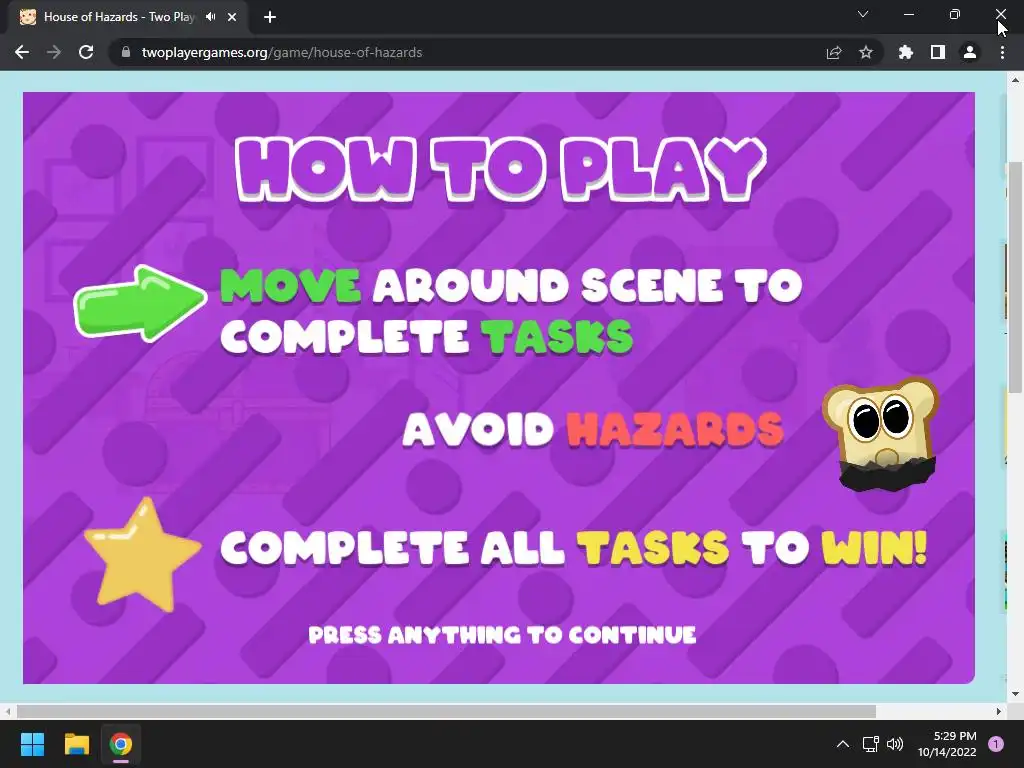This screenshot has height=768, width=1024.
Task: Click the vertical page scrollbar thumb
Action: (x=1015, y=278)
